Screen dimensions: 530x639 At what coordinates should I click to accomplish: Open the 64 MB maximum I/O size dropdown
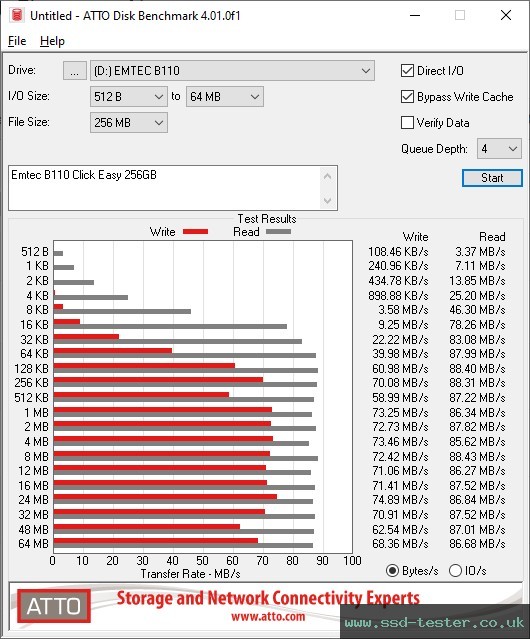pyautogui.click(x=225, y=97)
